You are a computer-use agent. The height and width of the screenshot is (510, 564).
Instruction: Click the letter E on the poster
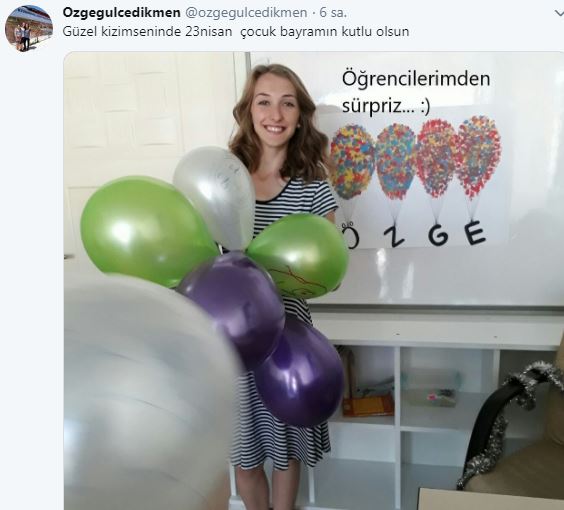[x=474, y=233]
